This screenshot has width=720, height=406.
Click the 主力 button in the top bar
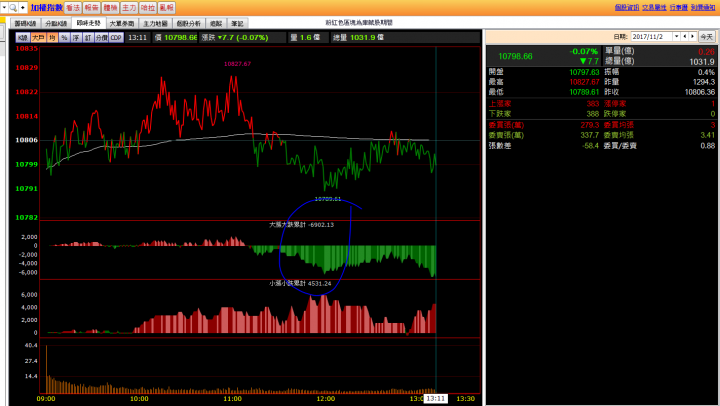129,8
